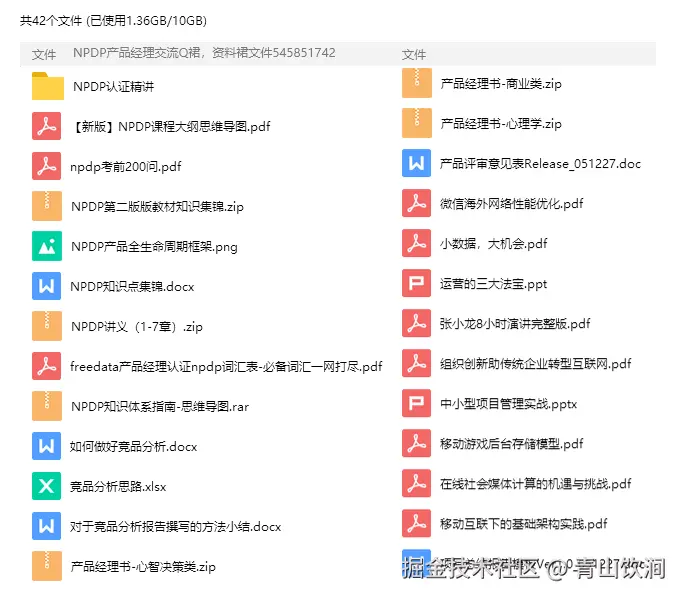Select file name 移动游戏后台存储模型.pdf
Viewport: 684px width, 599px height.
point(512,444)
